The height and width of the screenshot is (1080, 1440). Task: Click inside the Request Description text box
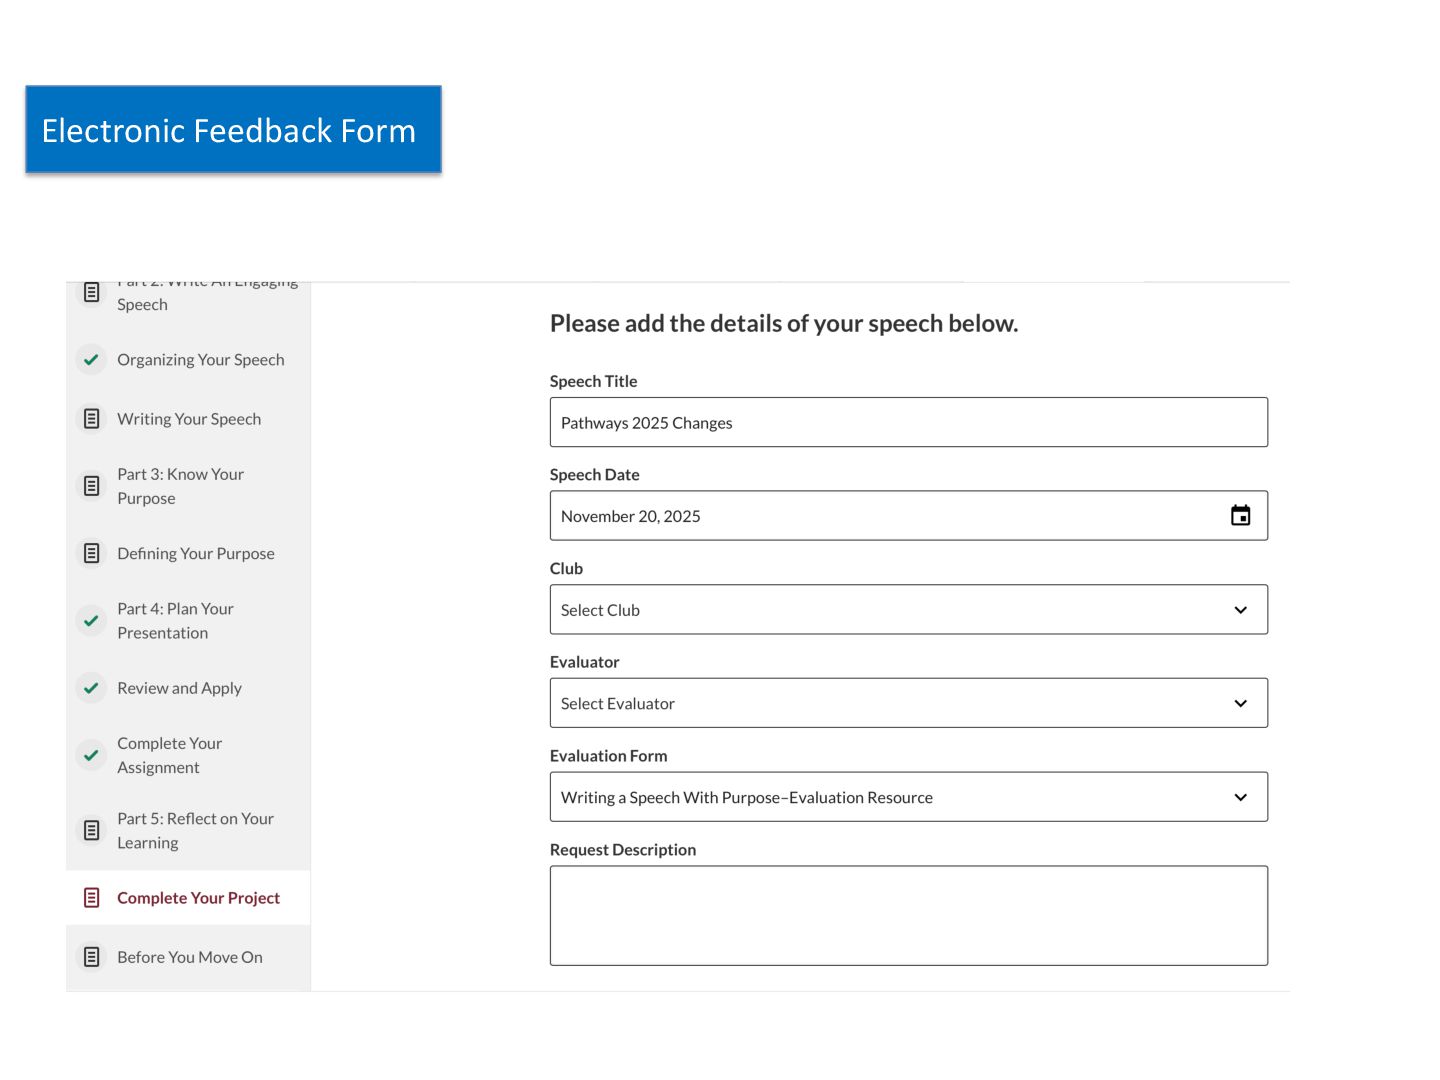(908, 915)
